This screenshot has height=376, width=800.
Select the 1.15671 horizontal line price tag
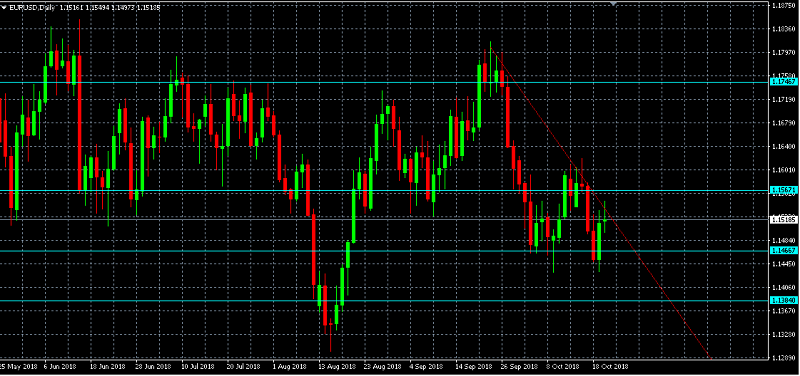tap(784, 190)
